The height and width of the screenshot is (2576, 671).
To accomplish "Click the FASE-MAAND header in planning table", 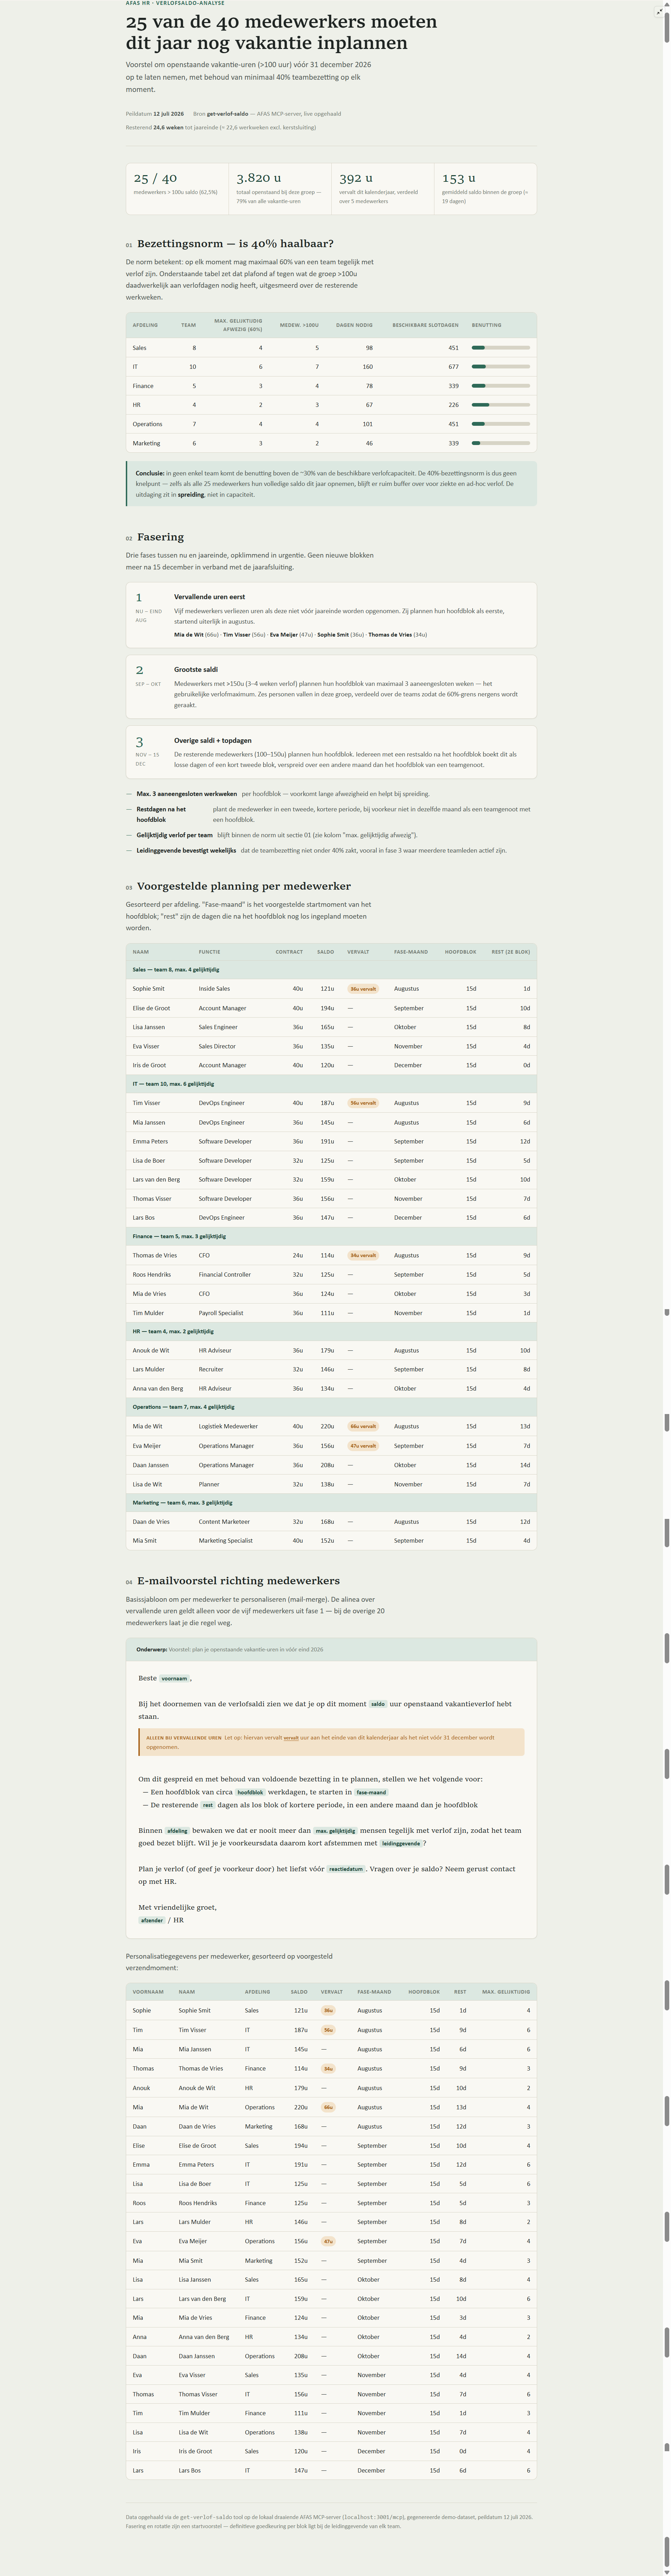I will point(411,952).
